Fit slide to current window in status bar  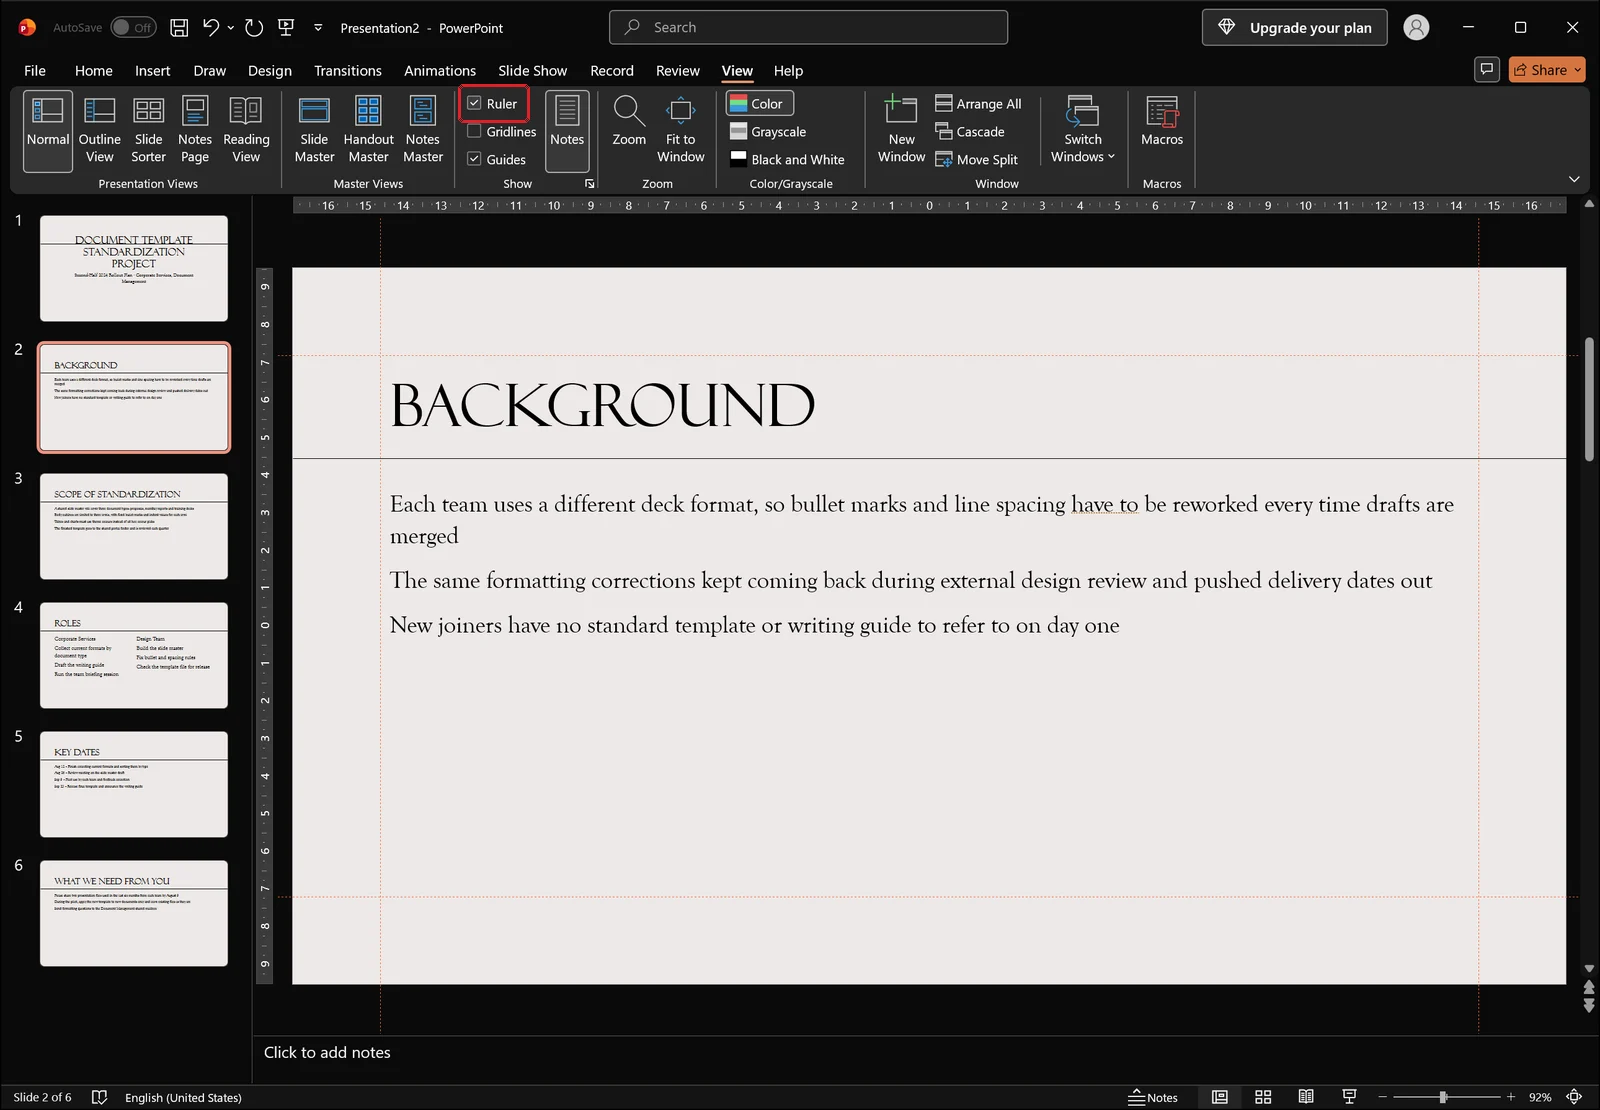(x=1574, y=1097)
